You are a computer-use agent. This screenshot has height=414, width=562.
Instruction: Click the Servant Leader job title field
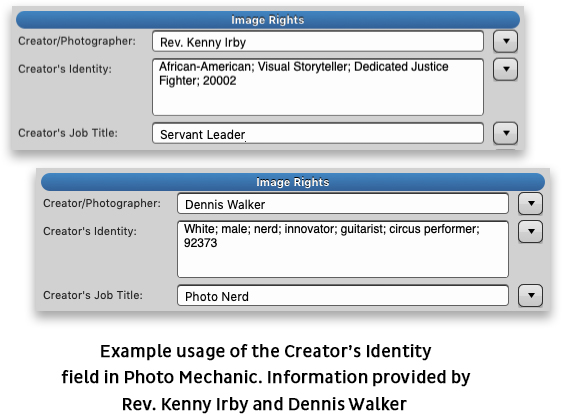pos(318,134)
